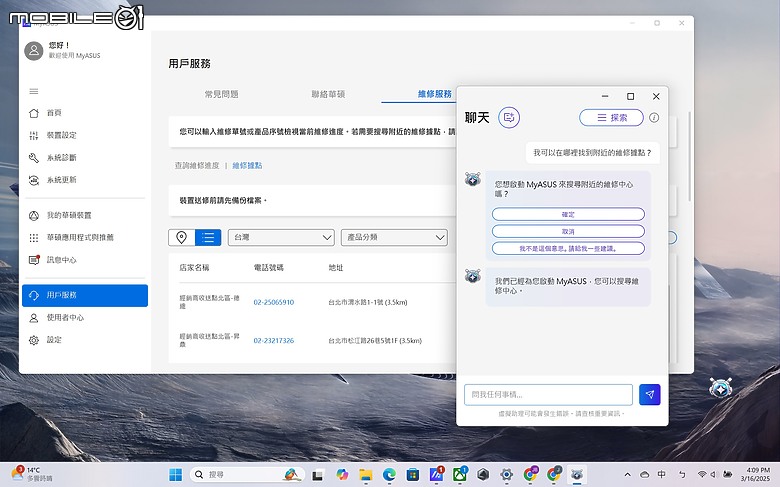
Task: Open Microsoft Store from taskbar
Action: click(412, 475)
